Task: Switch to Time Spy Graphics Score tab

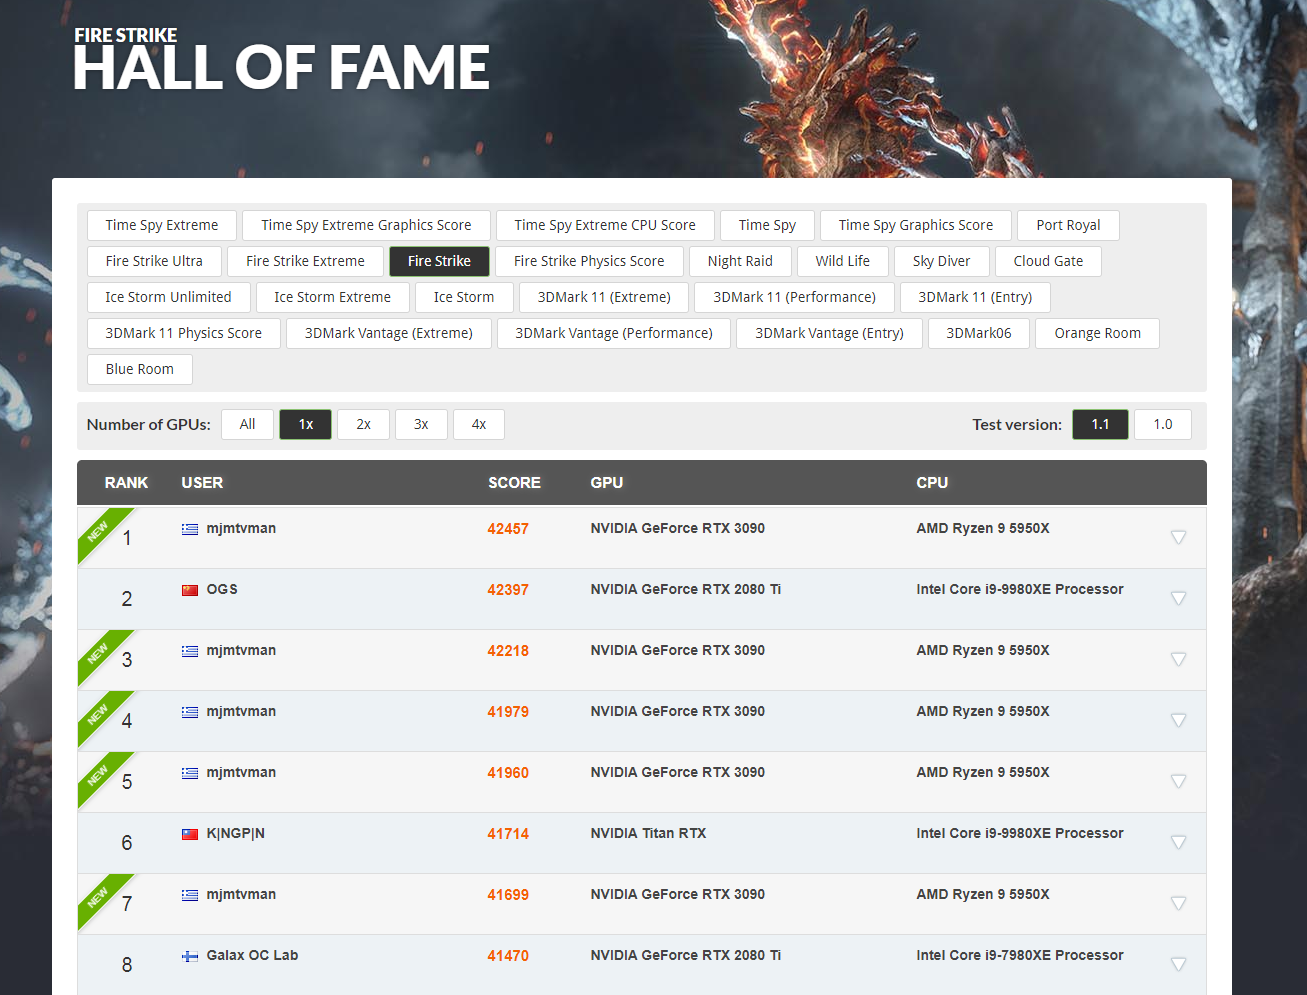Action: [x=916, y=225]
